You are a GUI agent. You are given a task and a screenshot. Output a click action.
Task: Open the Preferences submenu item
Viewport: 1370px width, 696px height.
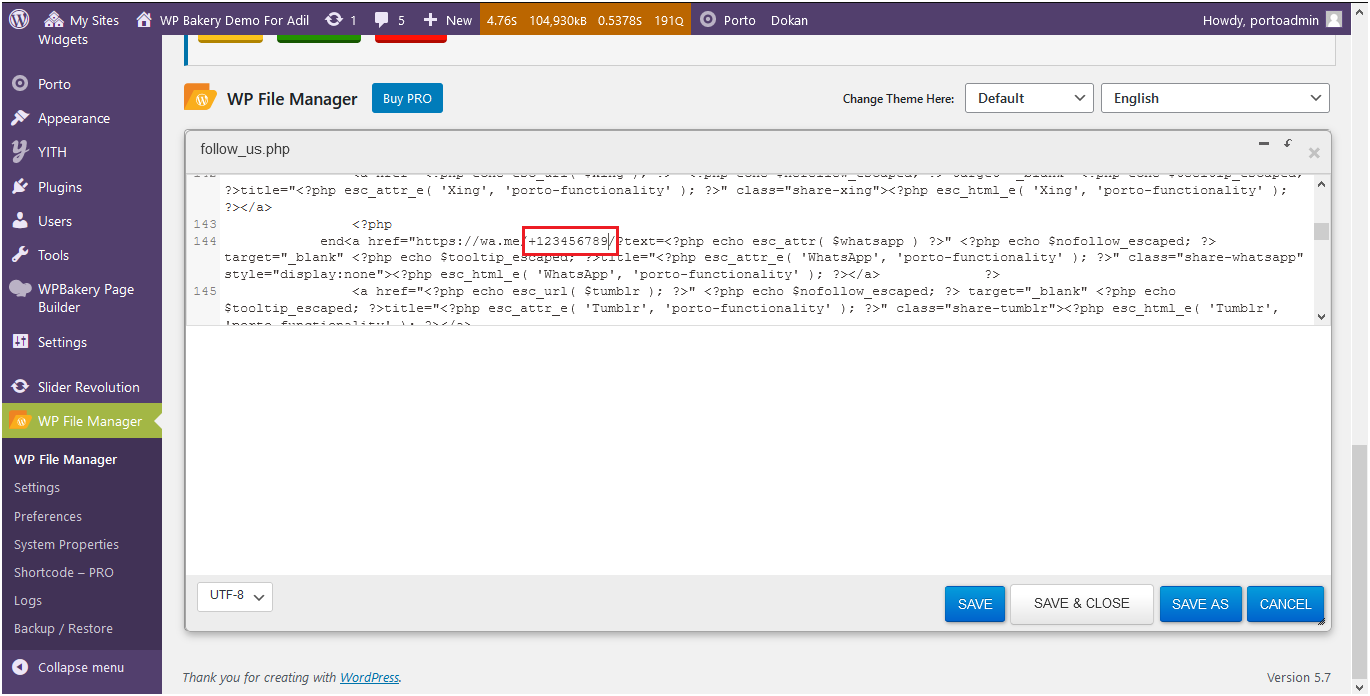pyautogui.click(x=48, y=516)
